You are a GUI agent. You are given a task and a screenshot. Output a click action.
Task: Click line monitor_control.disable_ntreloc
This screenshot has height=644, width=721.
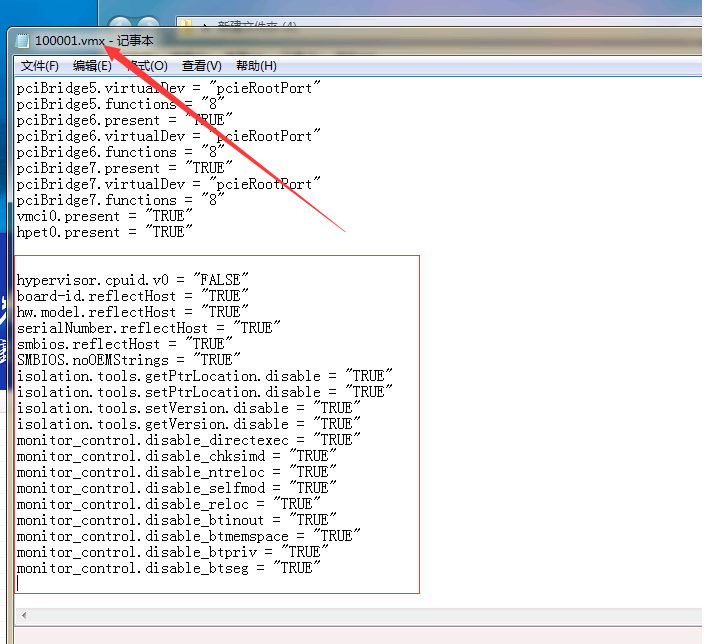coord(177,472)
